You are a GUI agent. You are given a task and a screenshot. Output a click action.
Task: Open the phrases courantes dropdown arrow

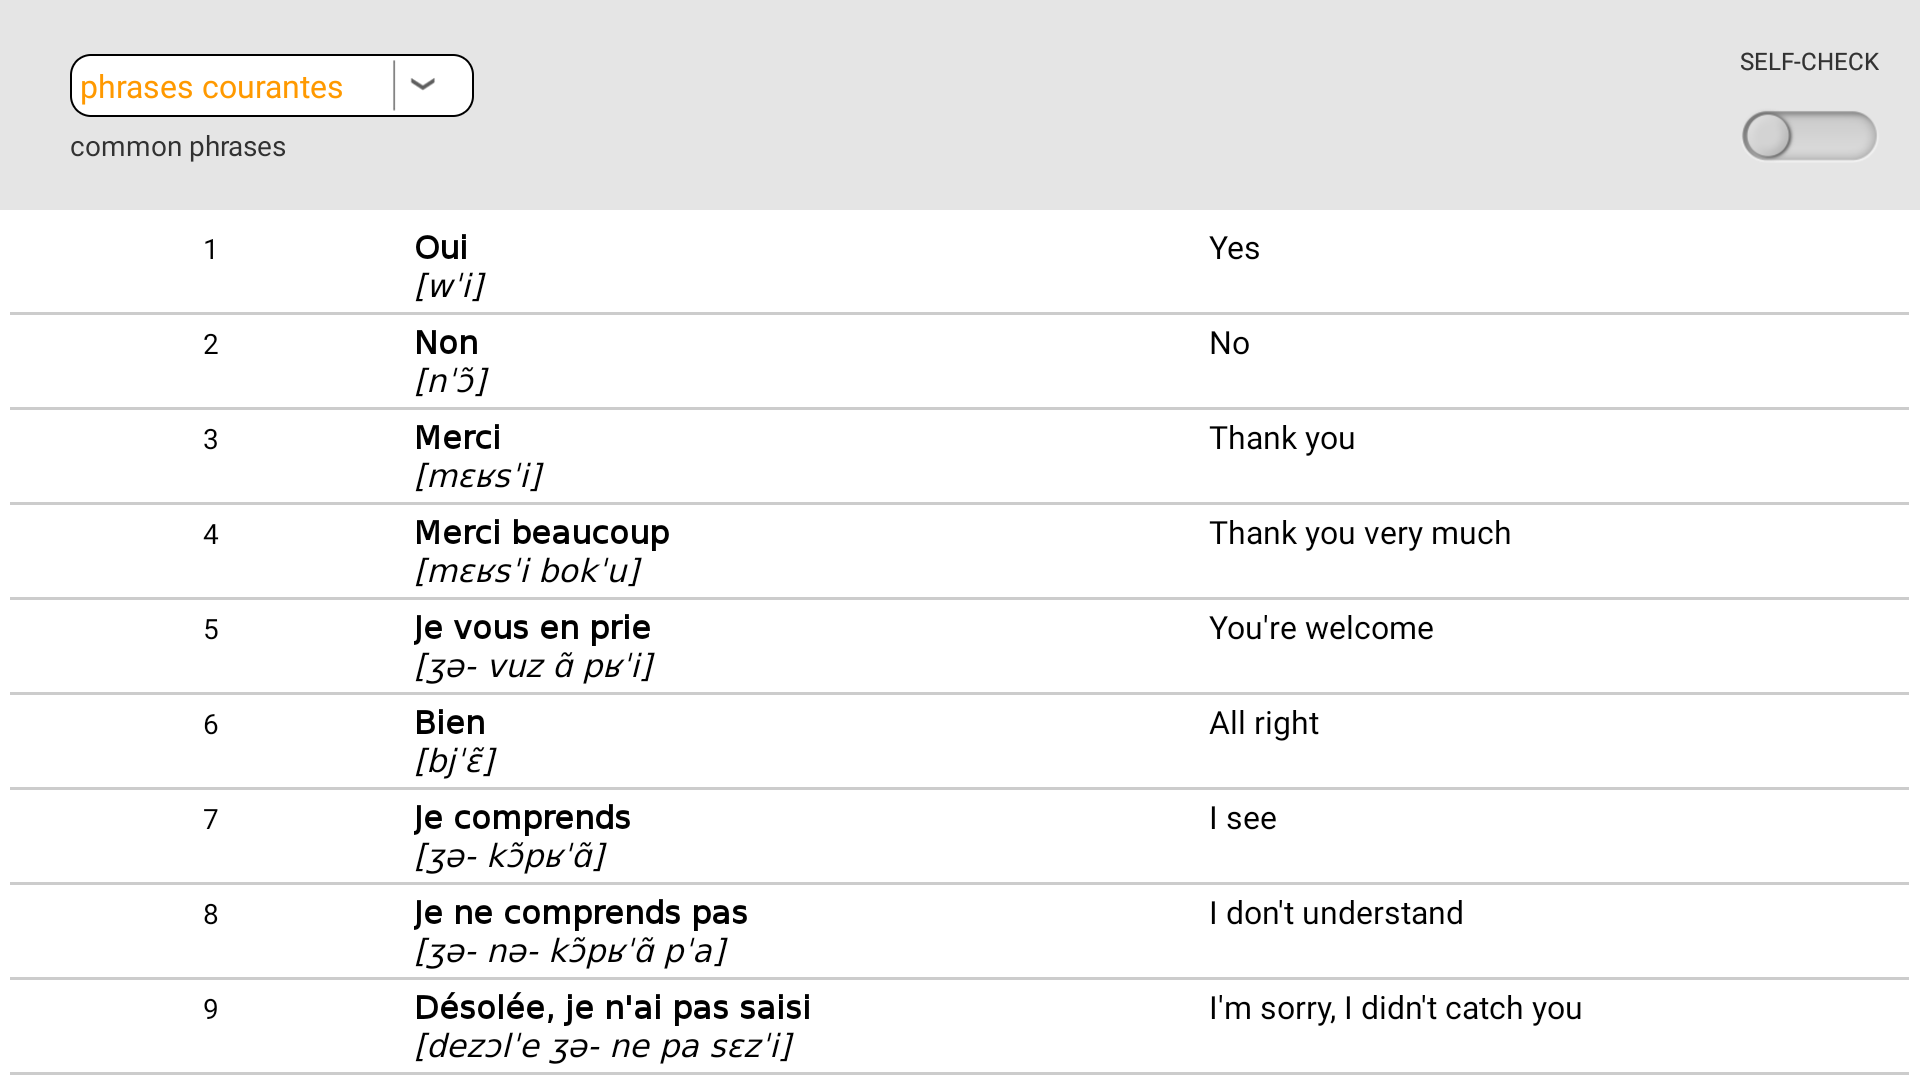(423, 85)
